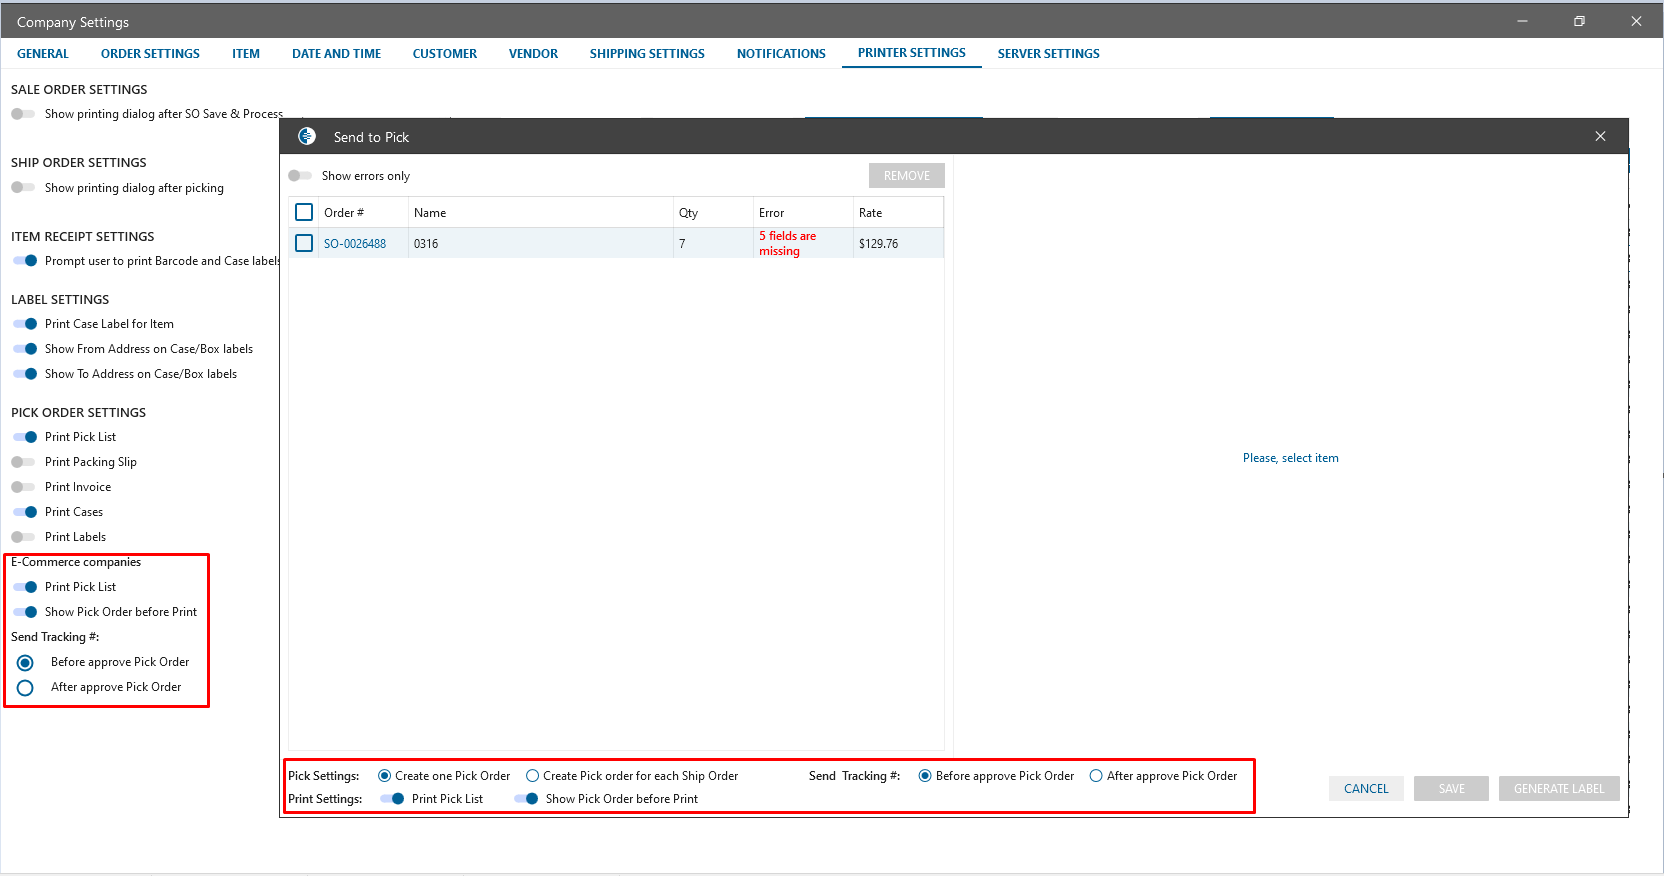Click the Qty column header

click(688, 213)
